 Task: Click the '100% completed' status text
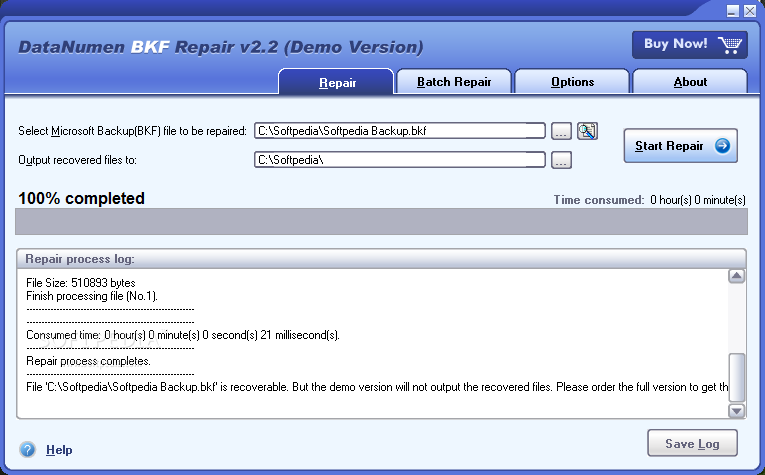81,198
